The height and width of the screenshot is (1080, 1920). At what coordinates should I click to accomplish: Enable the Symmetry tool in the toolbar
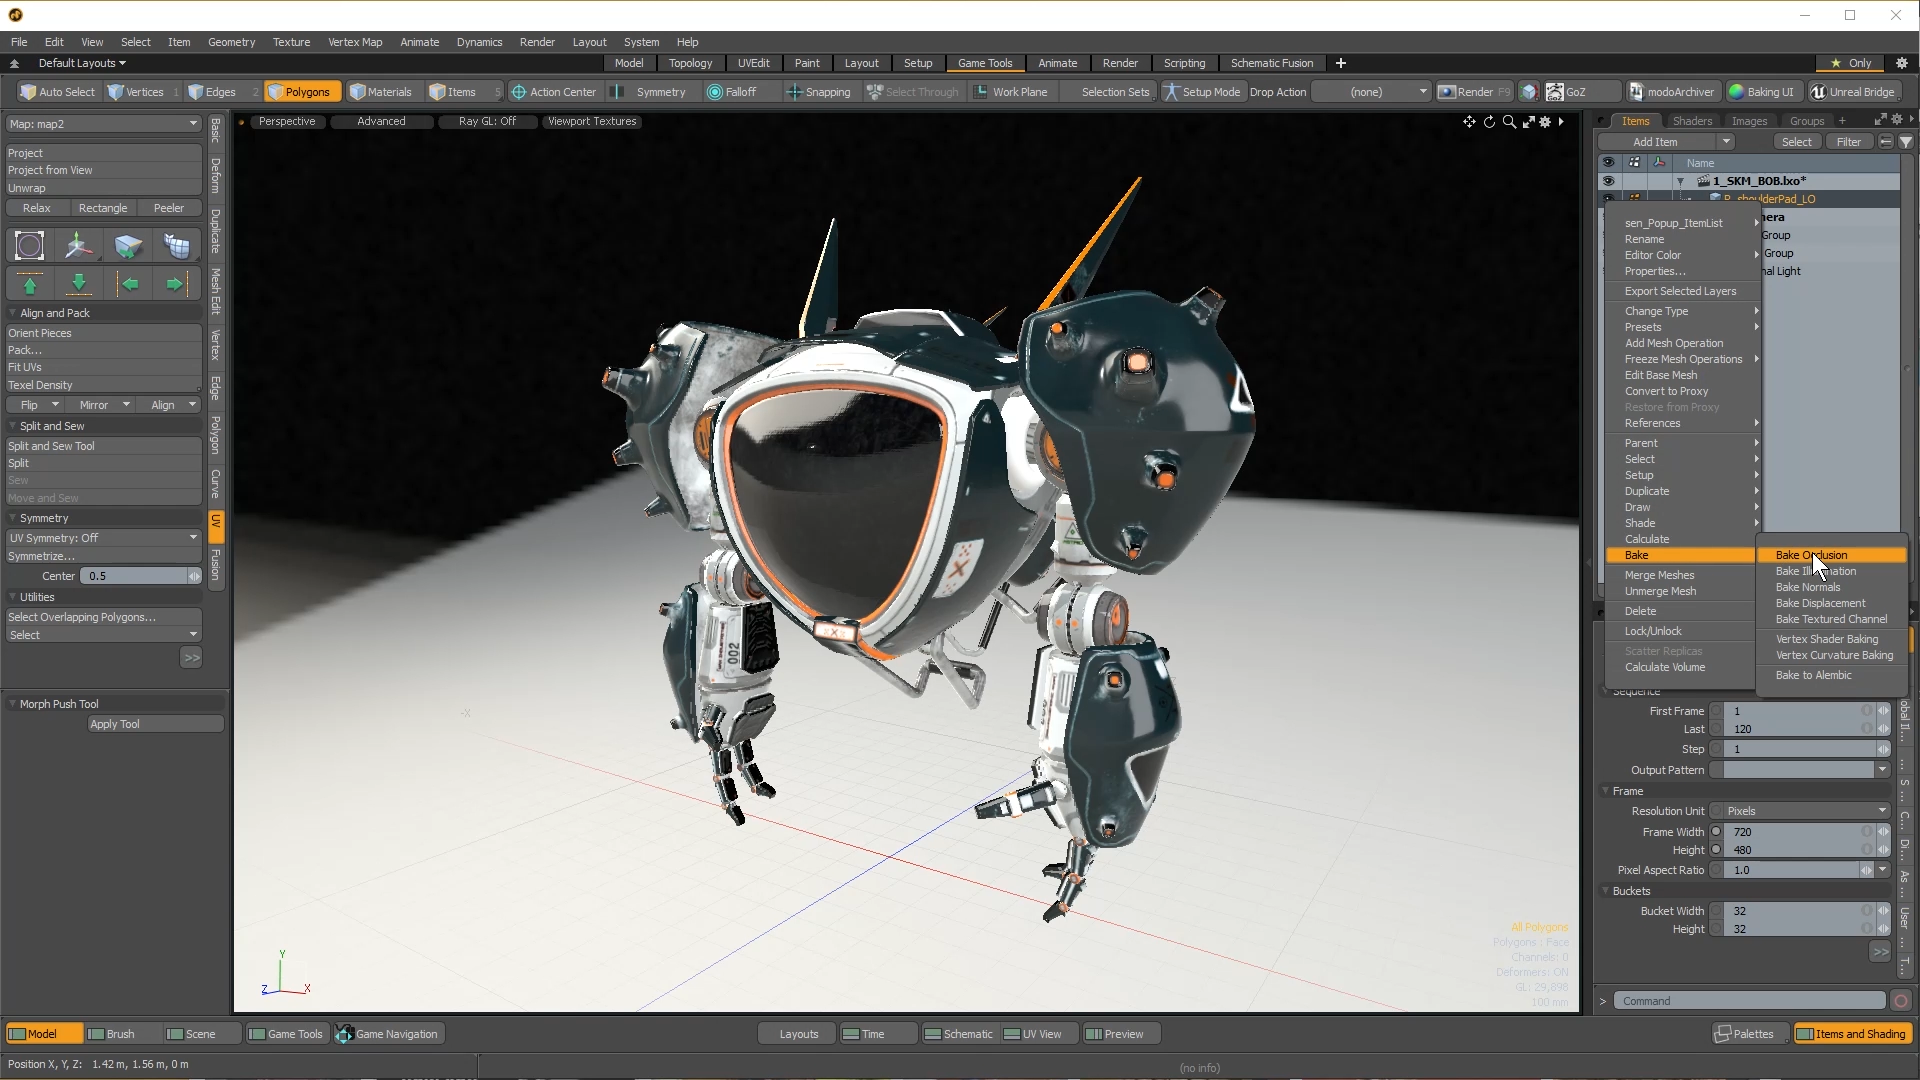[651, 91]
